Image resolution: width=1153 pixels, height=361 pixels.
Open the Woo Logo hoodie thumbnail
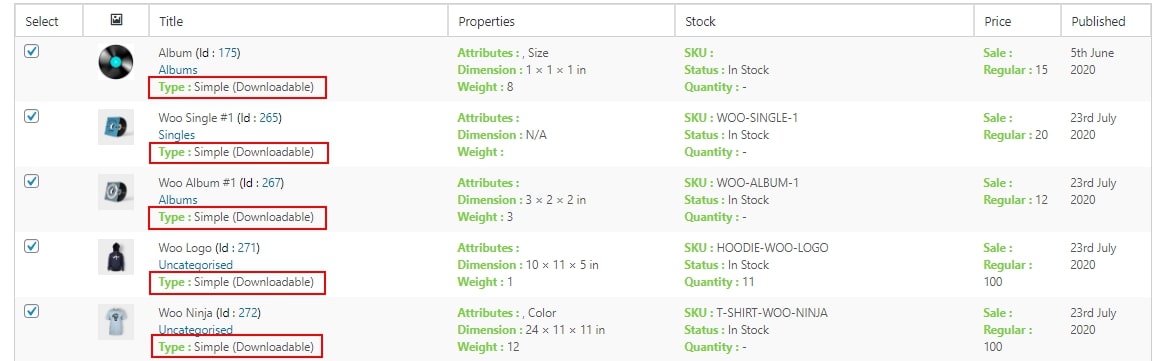click(x=116, y=257)
